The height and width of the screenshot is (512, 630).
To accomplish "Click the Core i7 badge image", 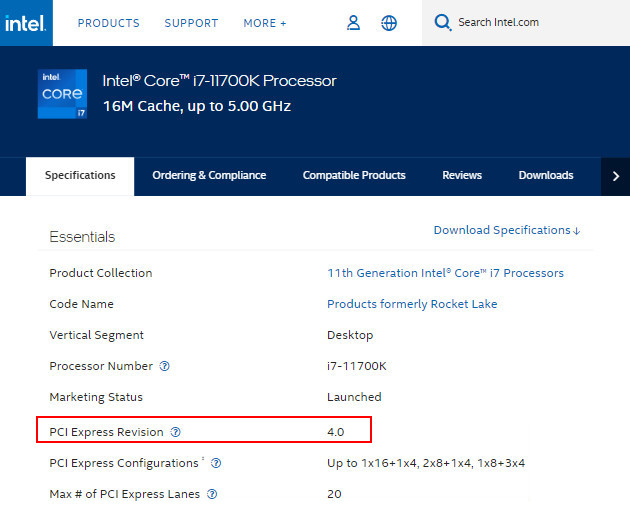I will [x=62, y=94].
